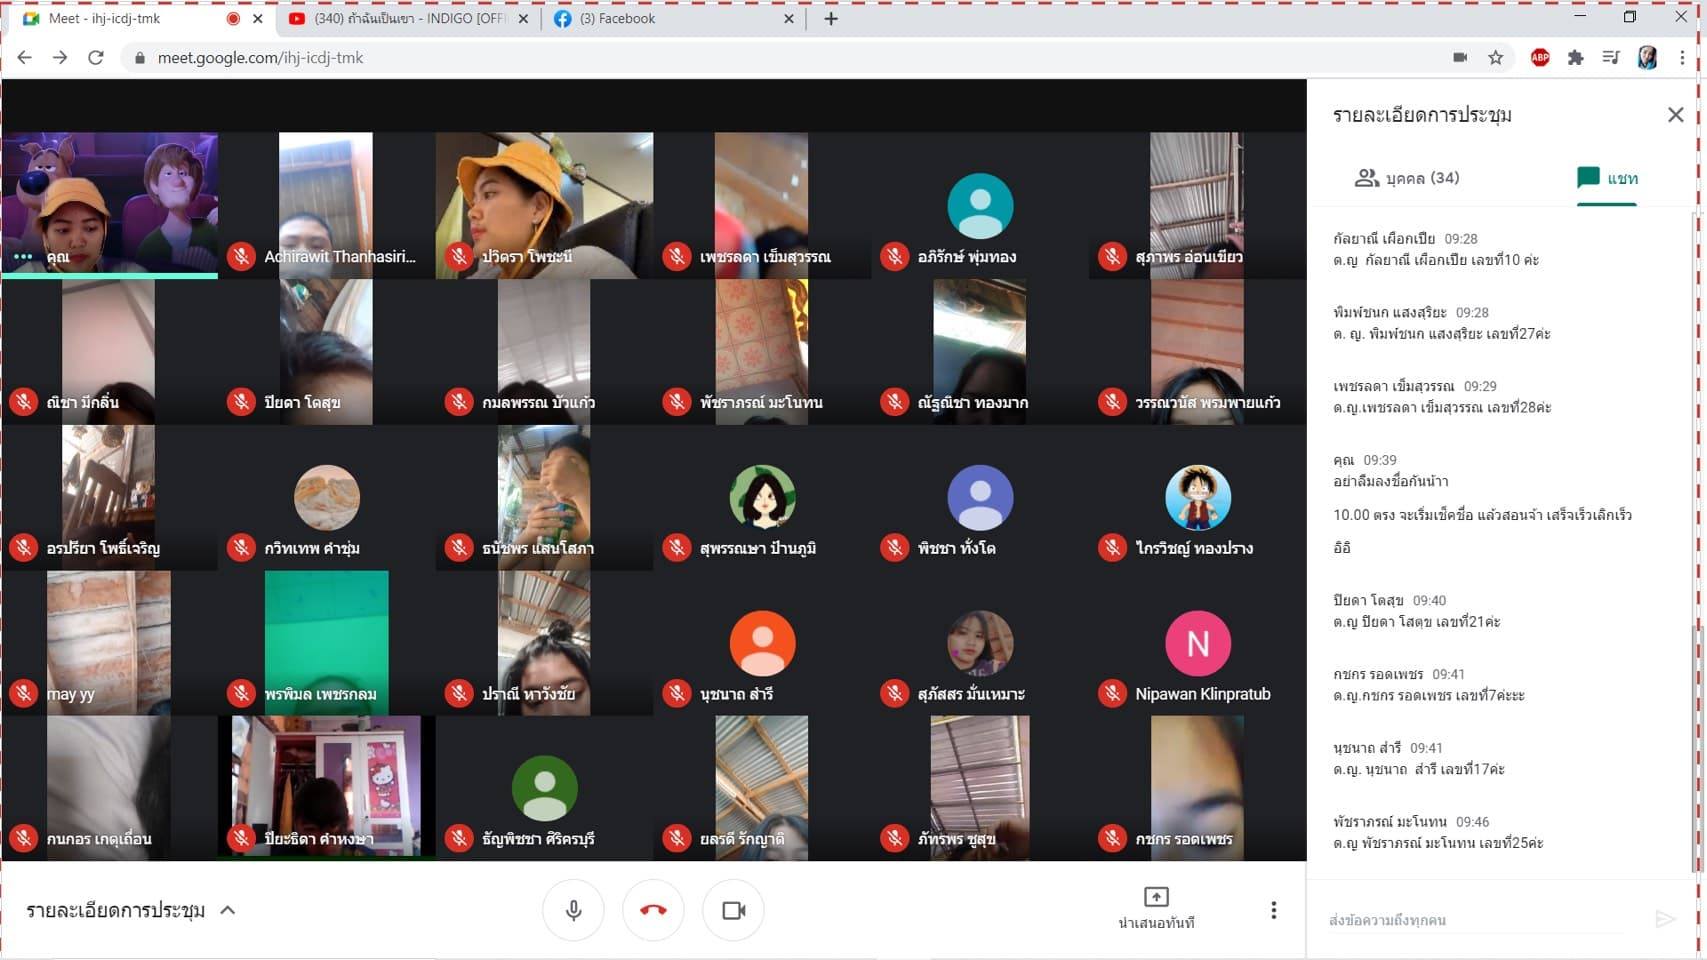This screenshot has height=960, width=1707.
Task: Open the extensions puzzle icon
Action: [x=1576, y=58]
